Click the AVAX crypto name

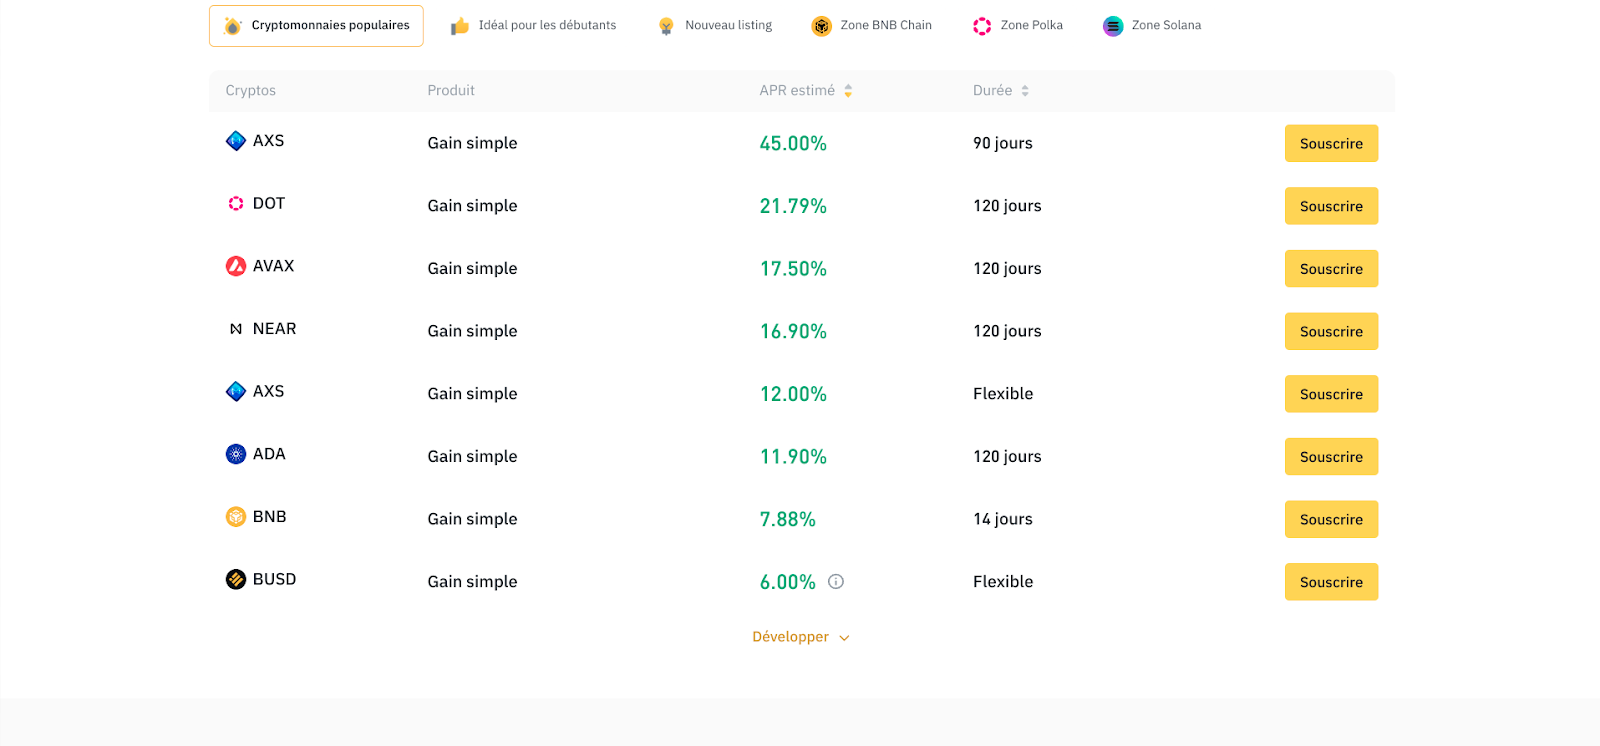[273, 266]
